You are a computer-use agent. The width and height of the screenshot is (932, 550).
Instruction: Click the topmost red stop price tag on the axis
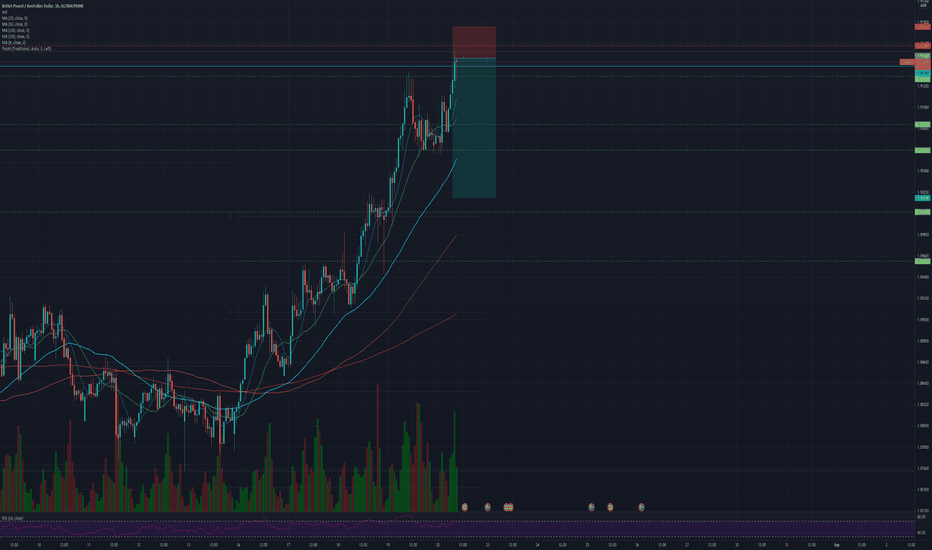(922, 27)
